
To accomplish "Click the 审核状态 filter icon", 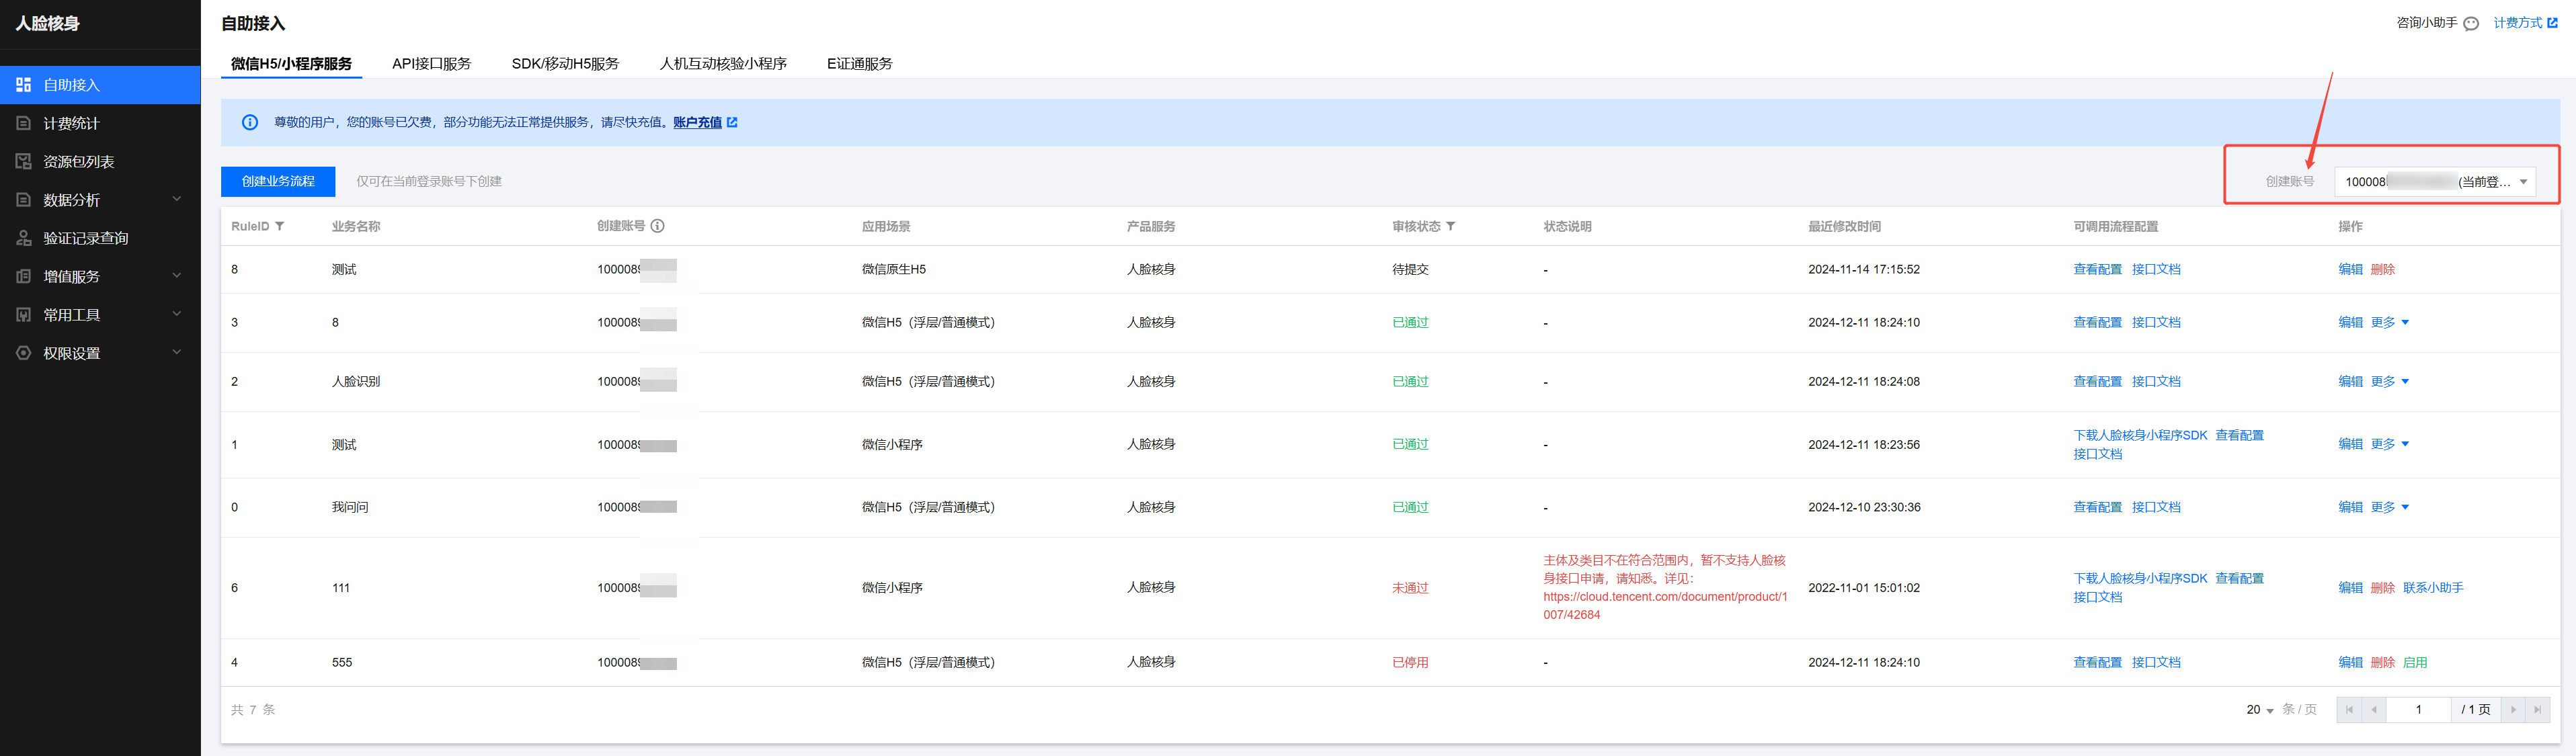I will point(1451,227).
